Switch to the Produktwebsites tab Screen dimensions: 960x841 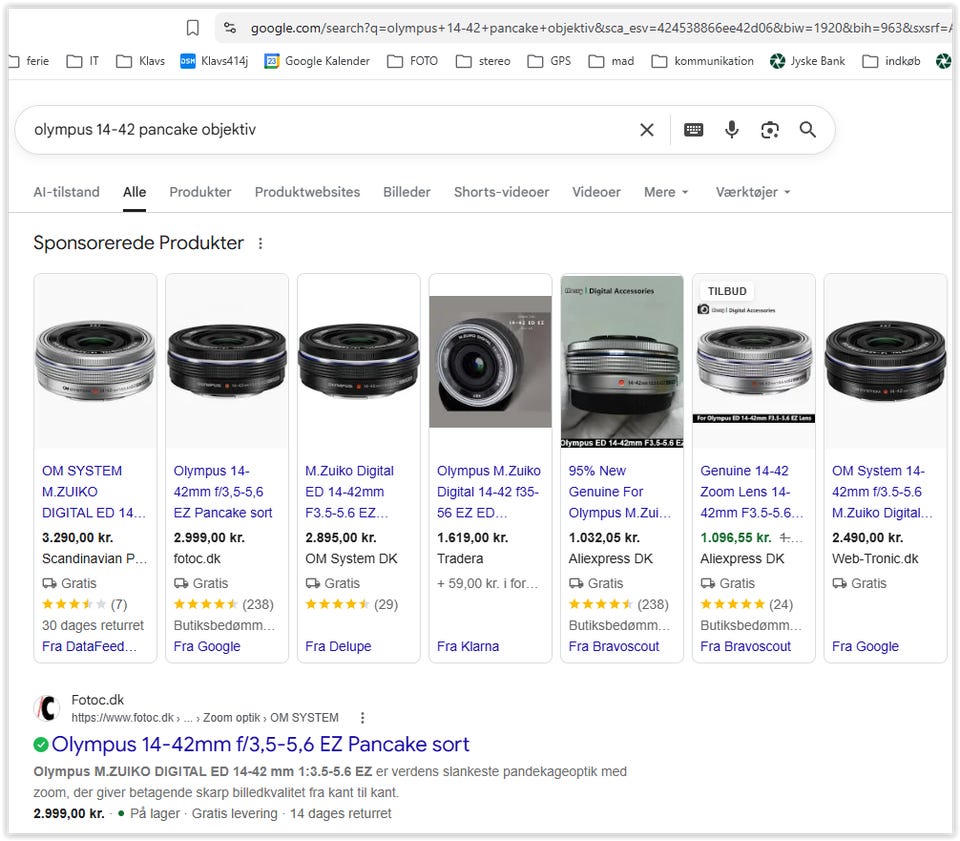point(307,192)
